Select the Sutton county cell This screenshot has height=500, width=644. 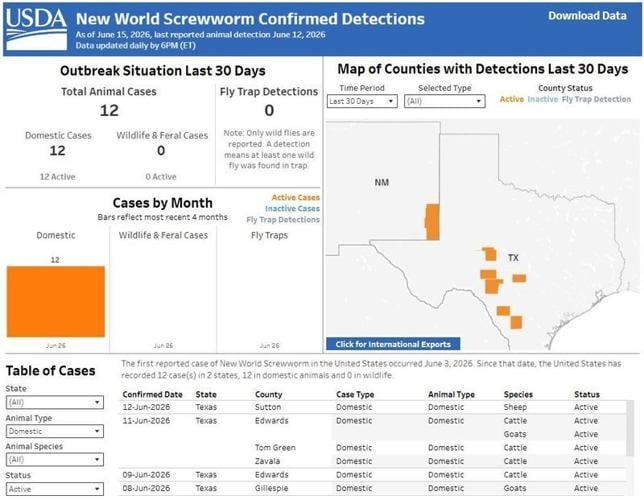(x=268, y=407)
